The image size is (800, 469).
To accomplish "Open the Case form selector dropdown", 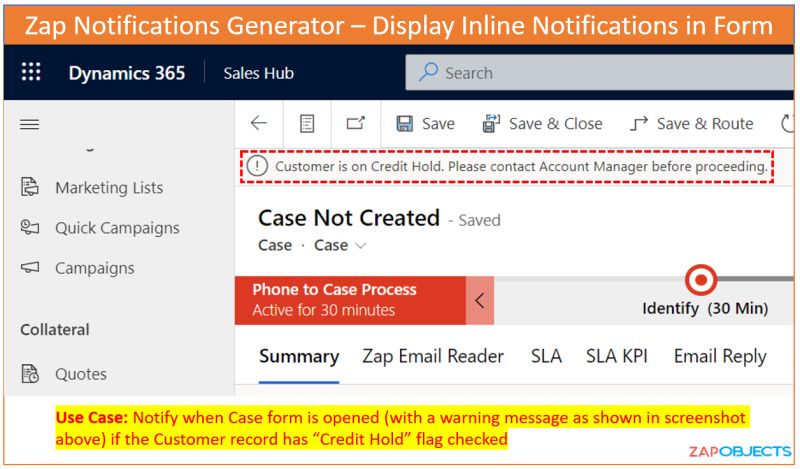I will pos(340,245).
